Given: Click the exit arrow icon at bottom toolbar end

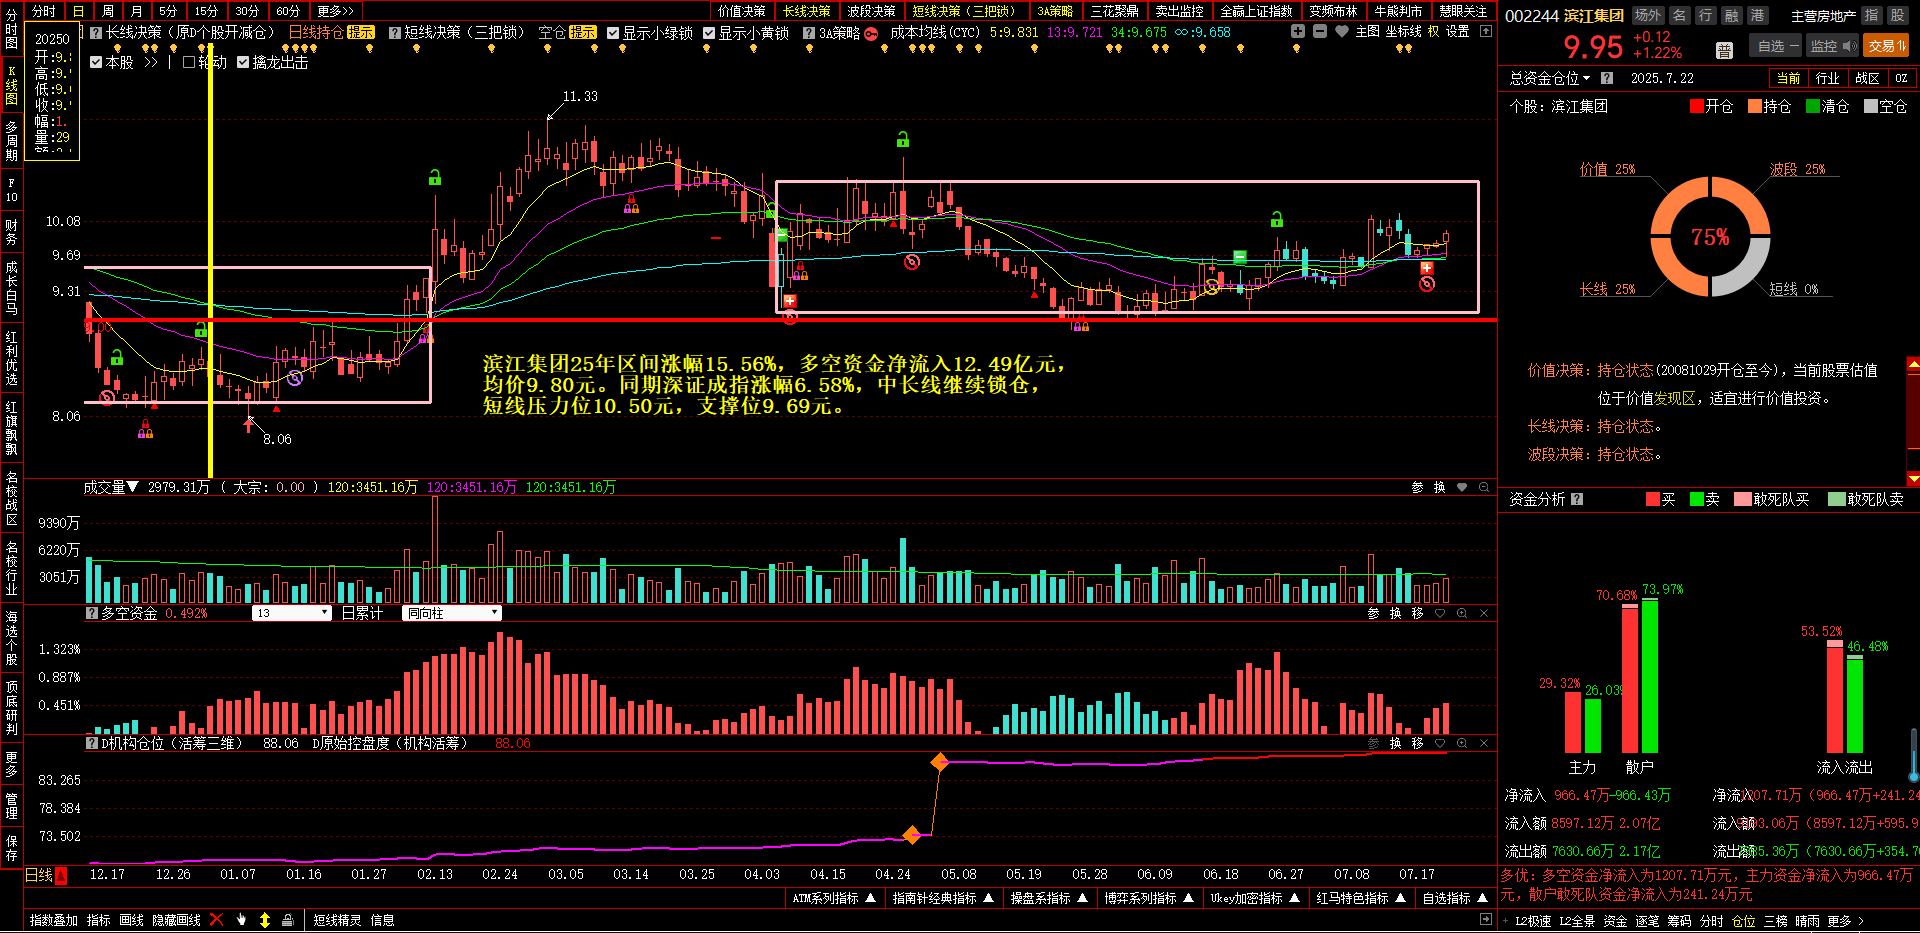Looking at the screenshot, I should [x=1486, y=920].
